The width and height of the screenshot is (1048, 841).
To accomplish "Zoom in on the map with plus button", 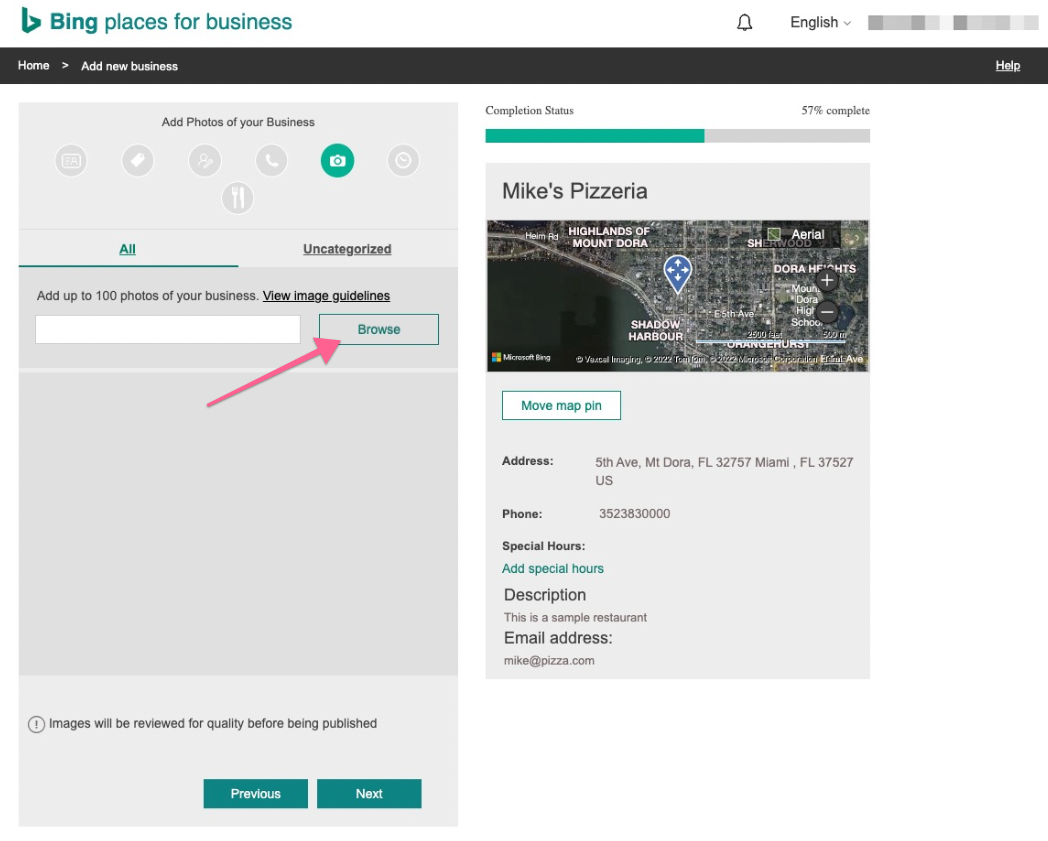I will pos(827,281).
